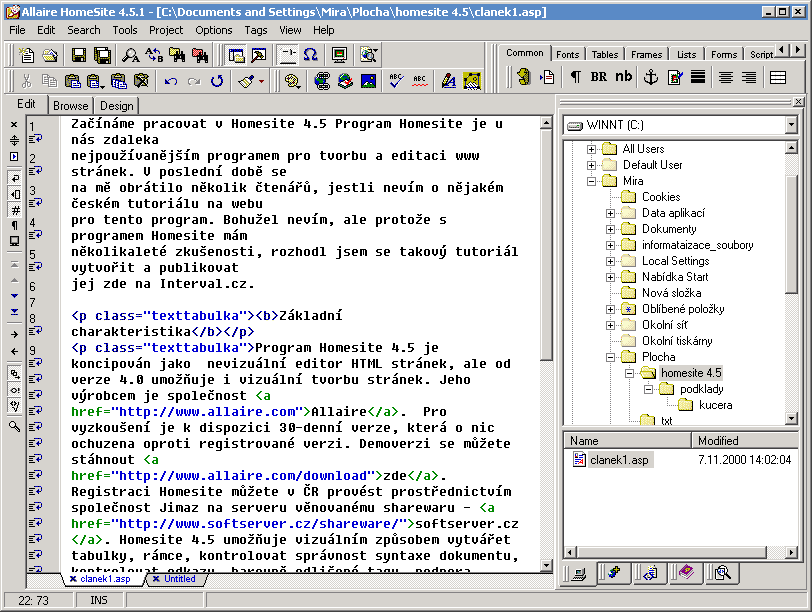Expand the All Users folder
The width and height of the screenshot is (812, 612).
coord(591,150)
